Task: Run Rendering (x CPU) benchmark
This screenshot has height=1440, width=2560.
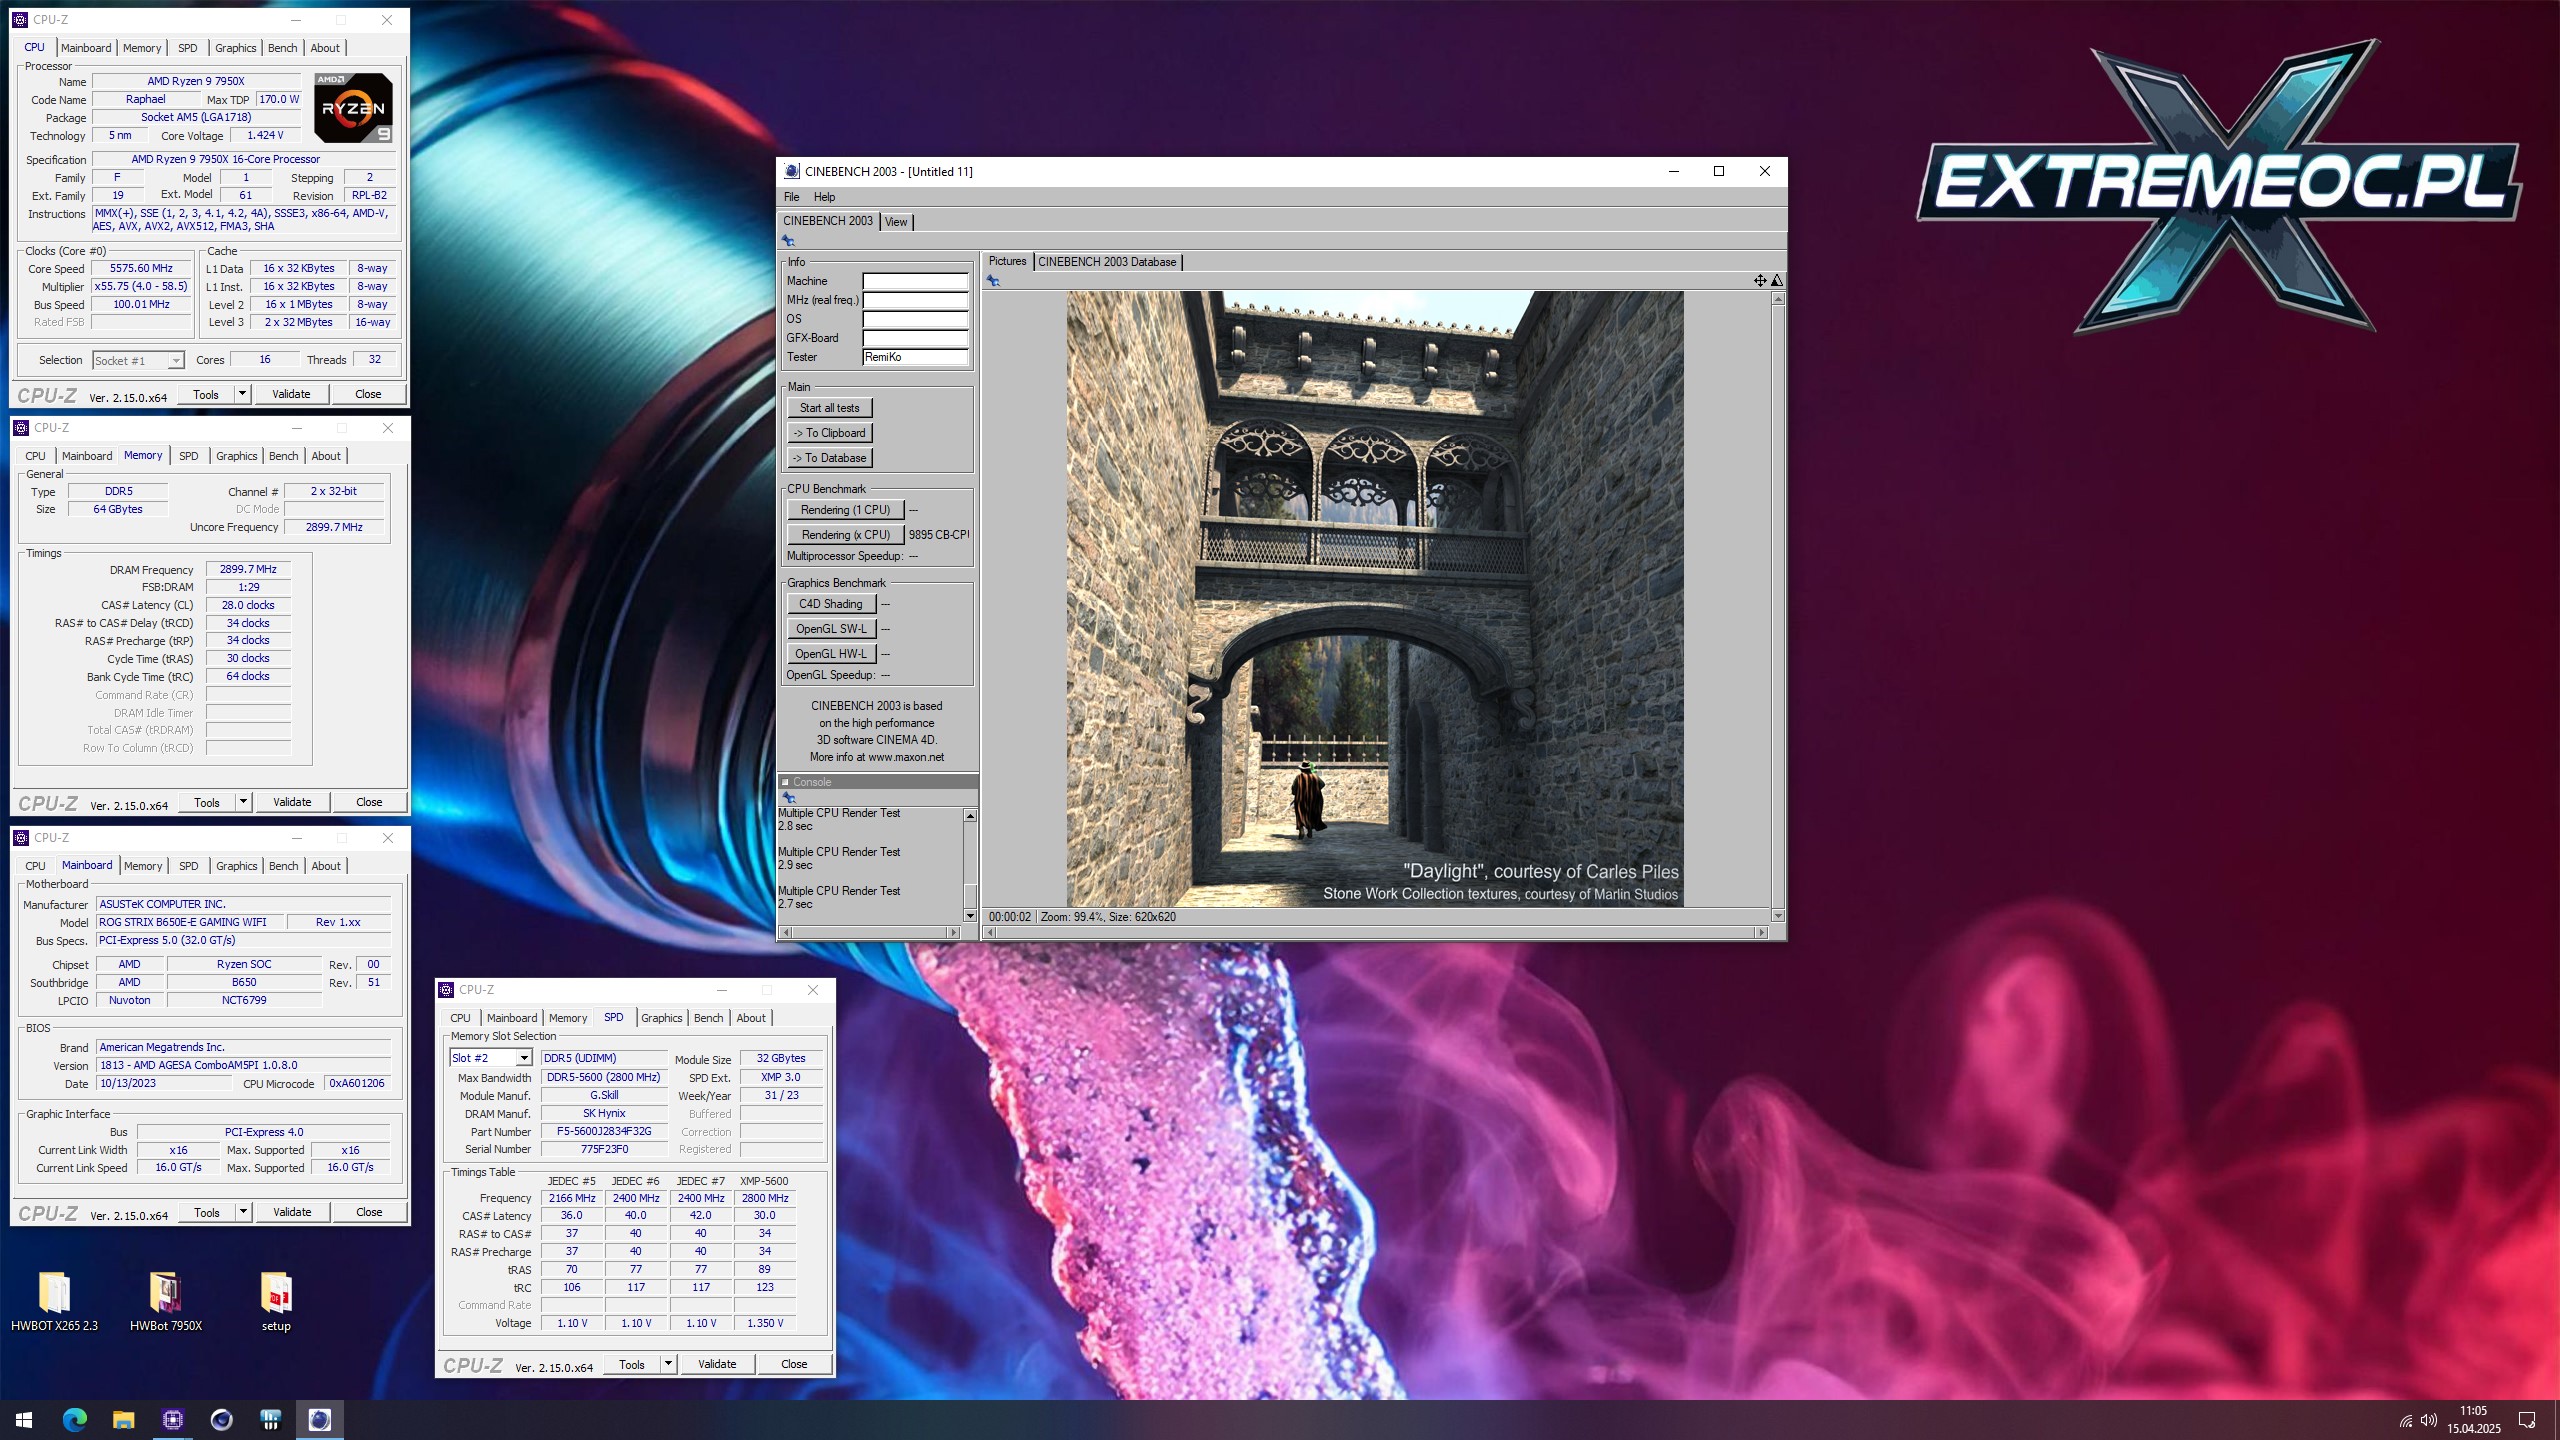Action: point(846,535)
